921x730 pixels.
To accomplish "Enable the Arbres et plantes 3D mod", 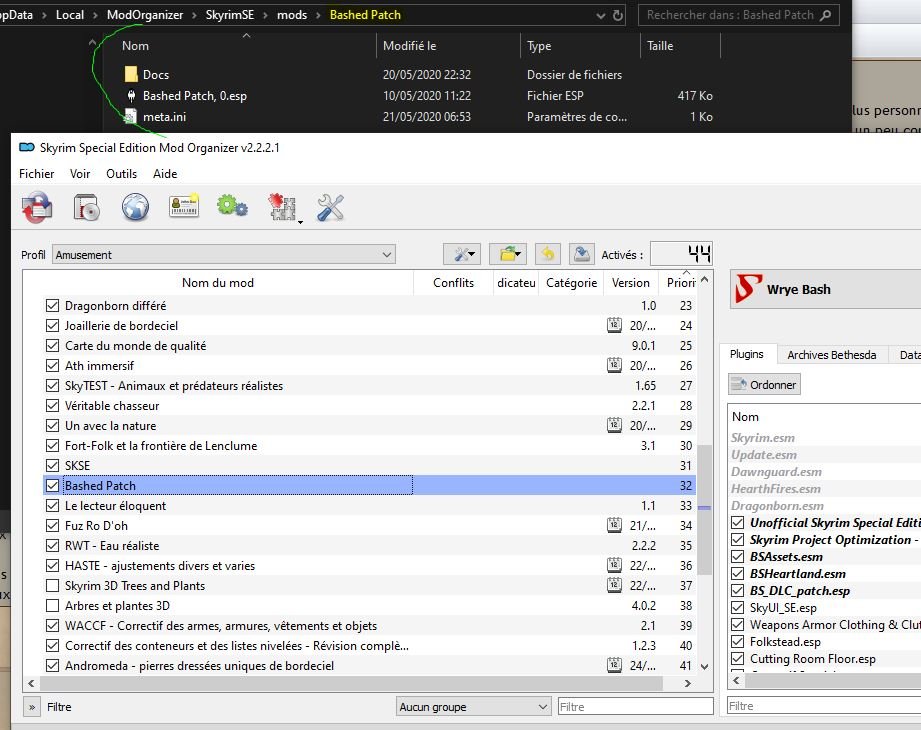I will [52, 605].
